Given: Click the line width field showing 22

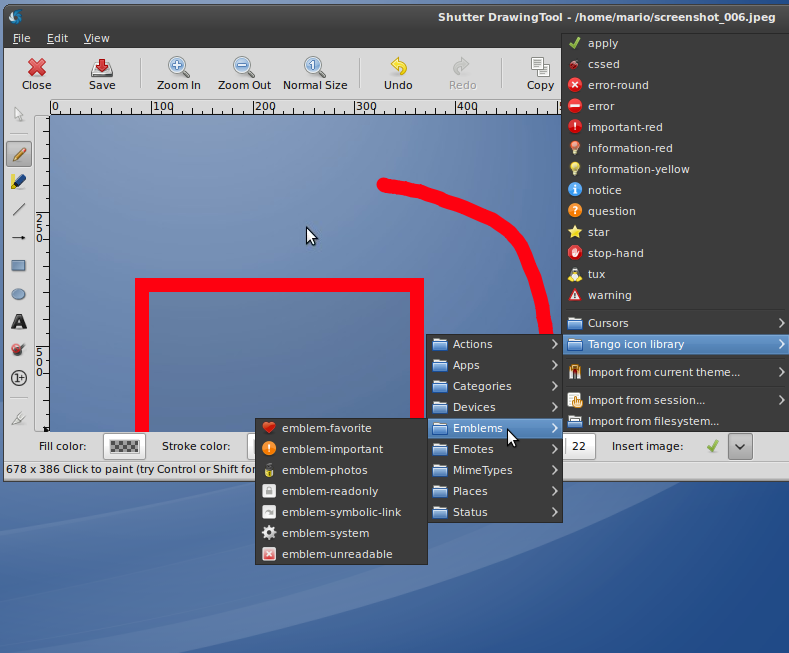Looking at the screenshot, I should click(578, 446).
